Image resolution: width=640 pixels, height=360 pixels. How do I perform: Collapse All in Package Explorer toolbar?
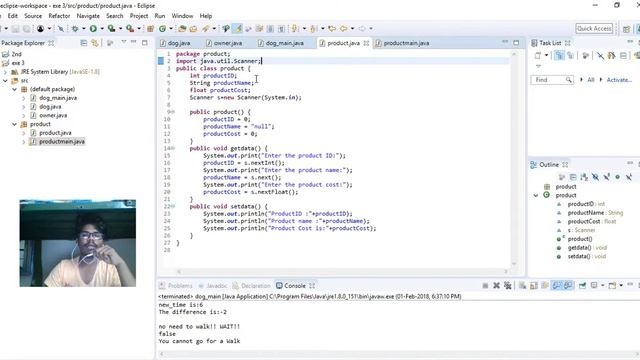84,43
